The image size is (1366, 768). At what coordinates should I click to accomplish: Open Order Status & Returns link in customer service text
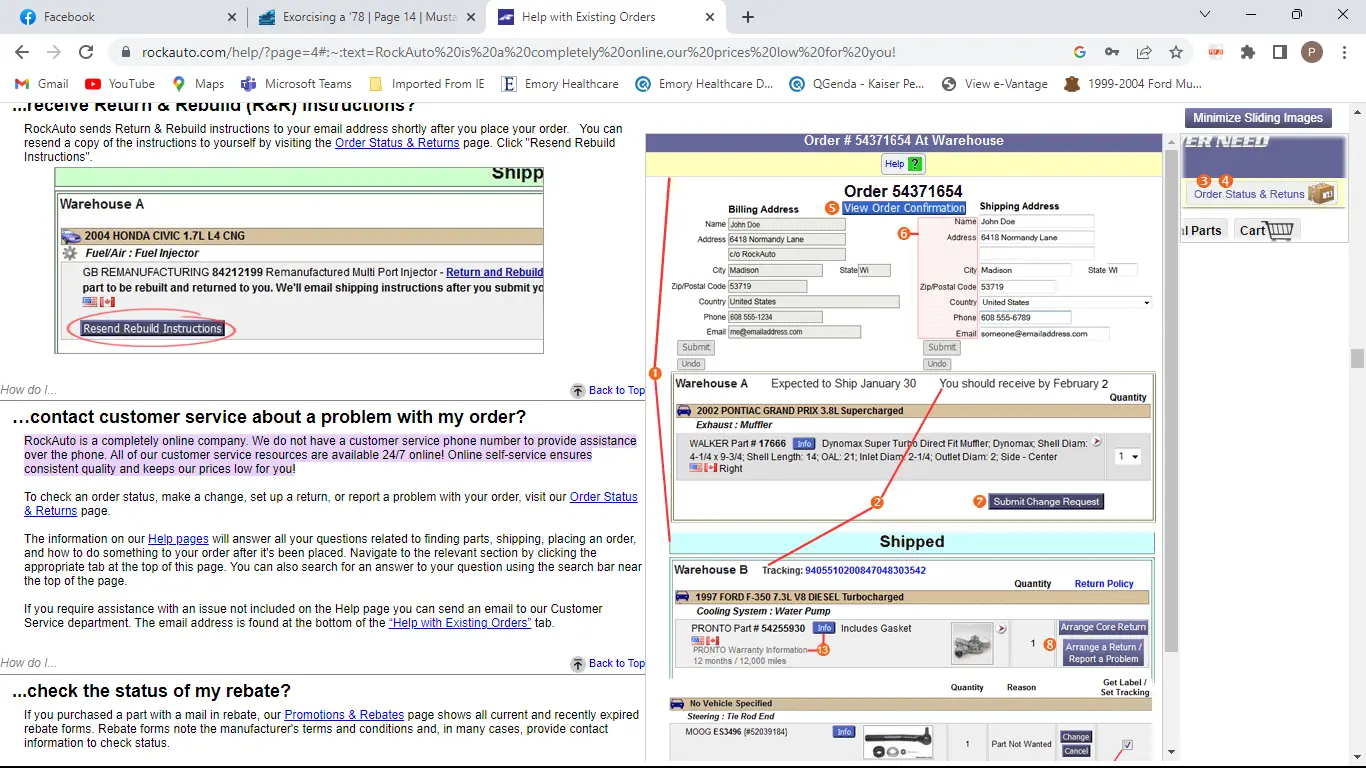(604, 497)
